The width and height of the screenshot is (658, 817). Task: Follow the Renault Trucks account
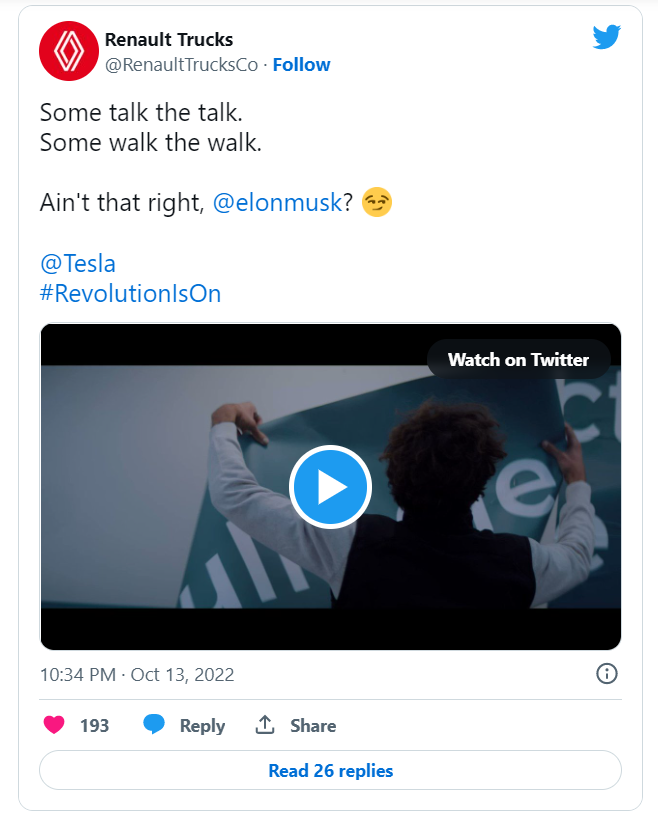click(x=301, y=65)
